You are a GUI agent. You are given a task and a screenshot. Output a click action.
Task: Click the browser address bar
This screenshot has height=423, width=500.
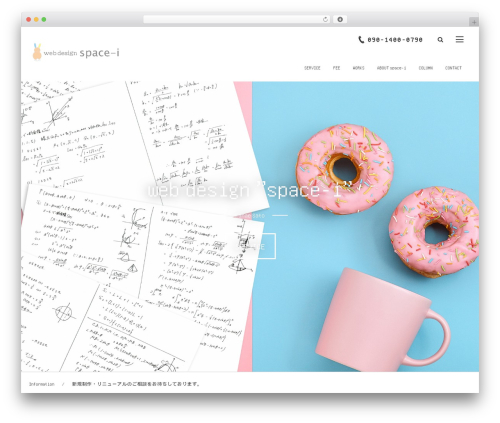(x=236, y=20)
